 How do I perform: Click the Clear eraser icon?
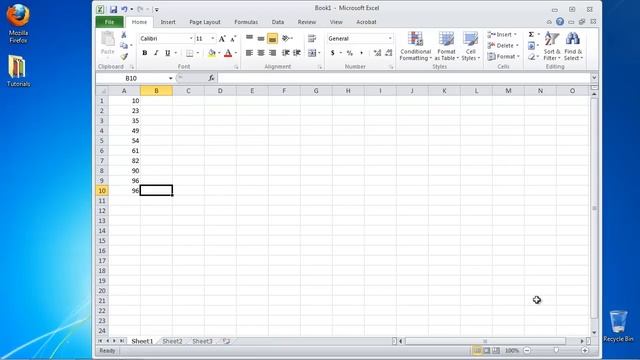tap(531, 57)
